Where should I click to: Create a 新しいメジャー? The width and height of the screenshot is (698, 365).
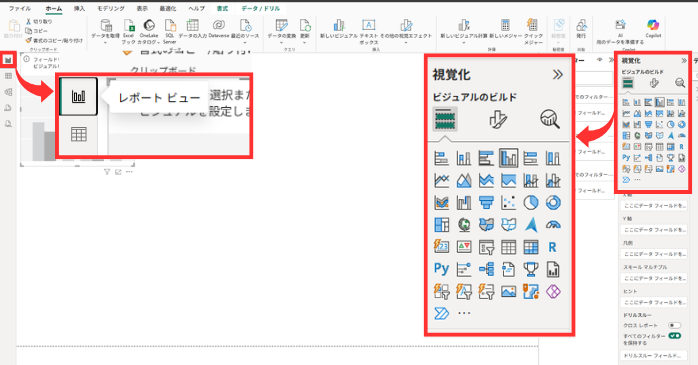tap(505, 29)
